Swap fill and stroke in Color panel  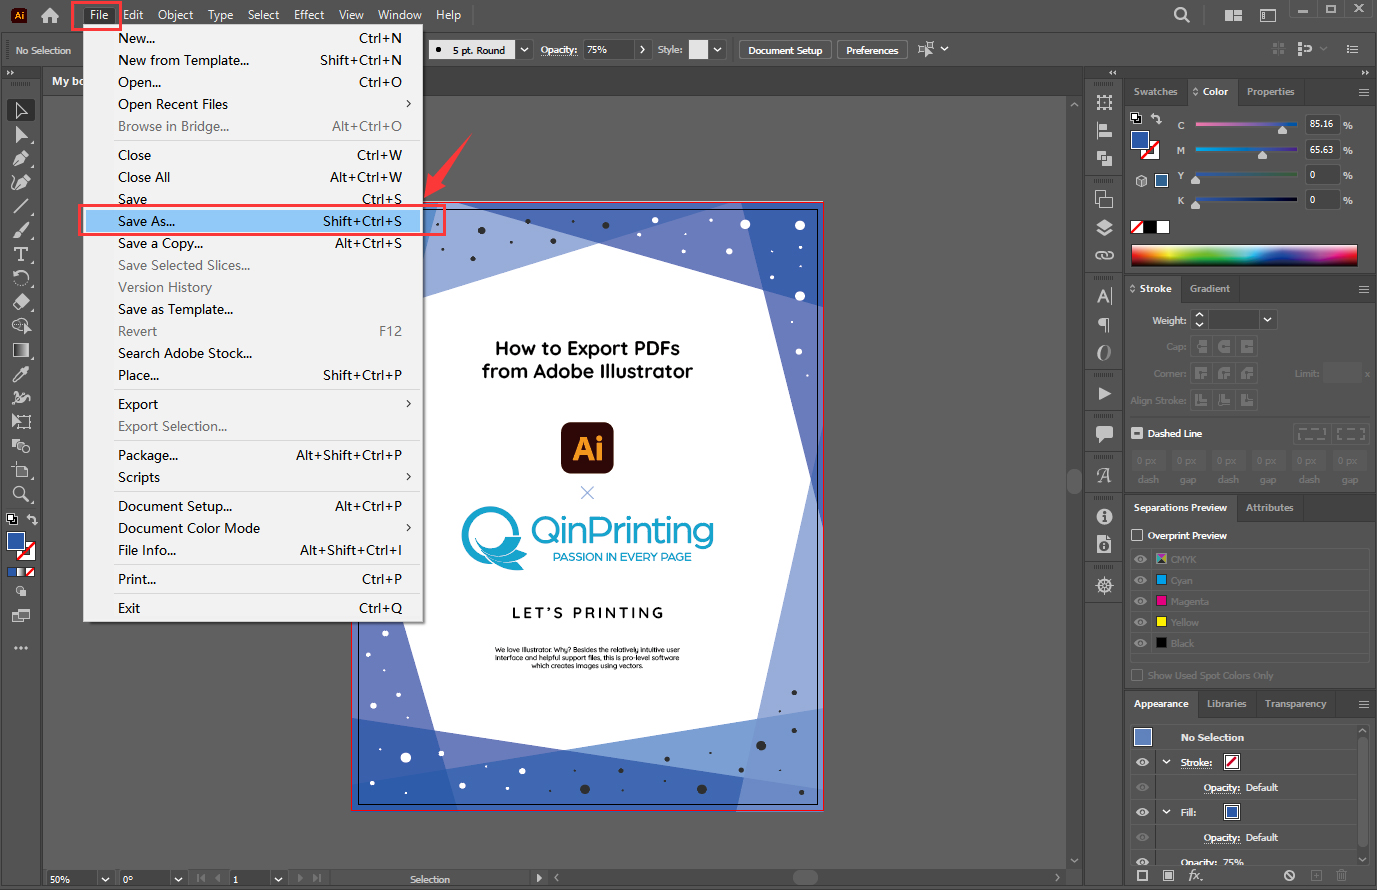1157,118
